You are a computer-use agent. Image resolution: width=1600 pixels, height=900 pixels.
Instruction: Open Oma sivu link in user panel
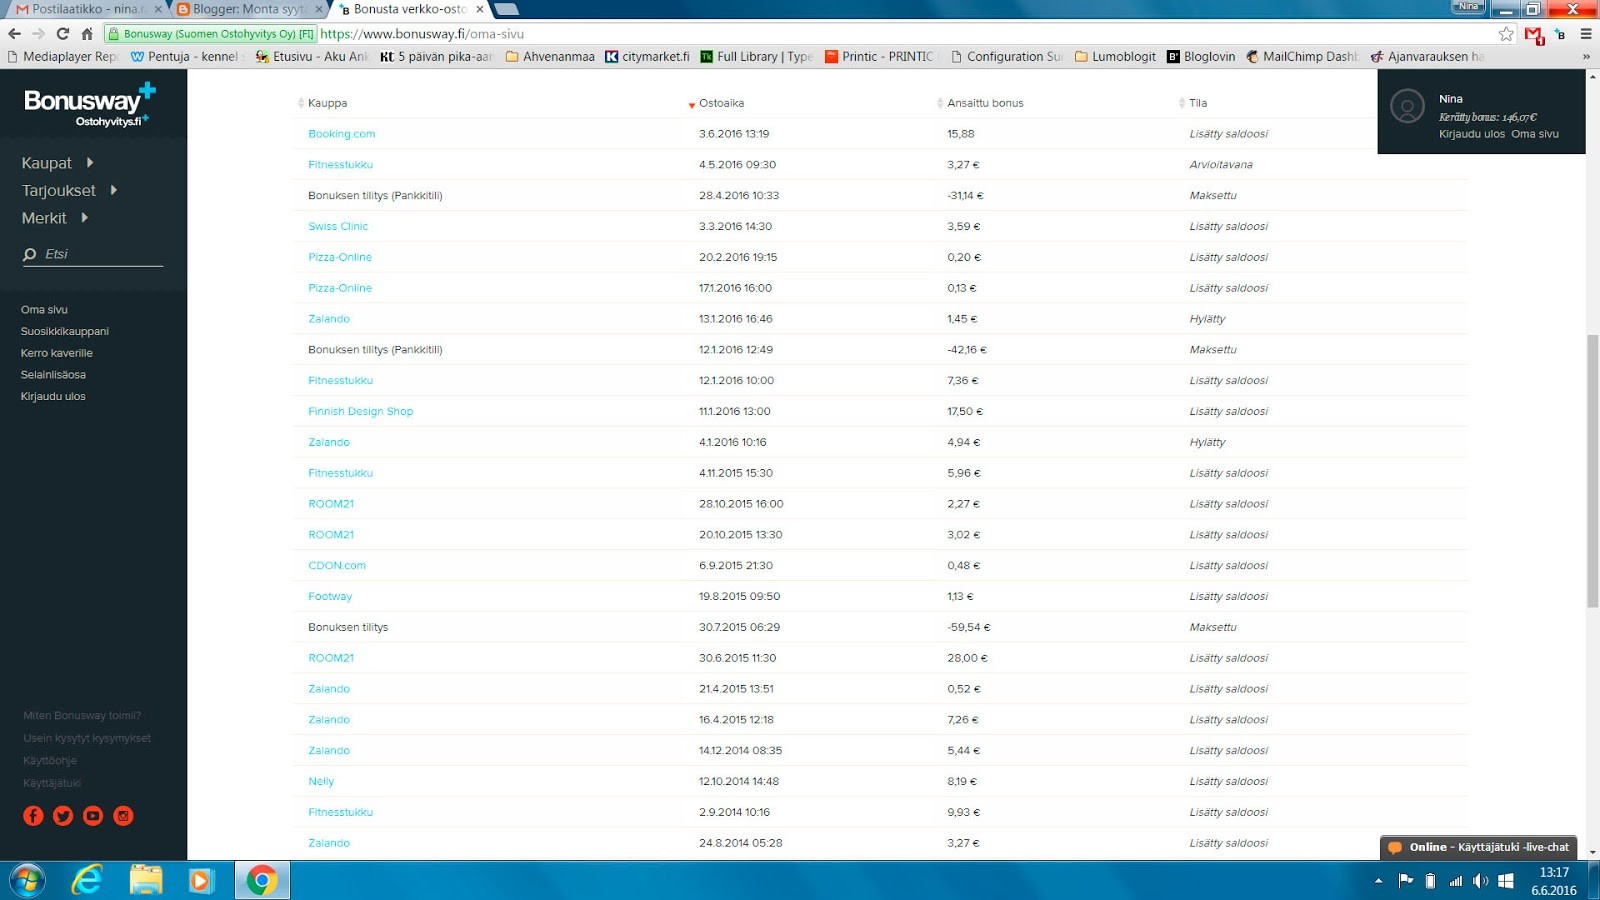point(1535,134)
